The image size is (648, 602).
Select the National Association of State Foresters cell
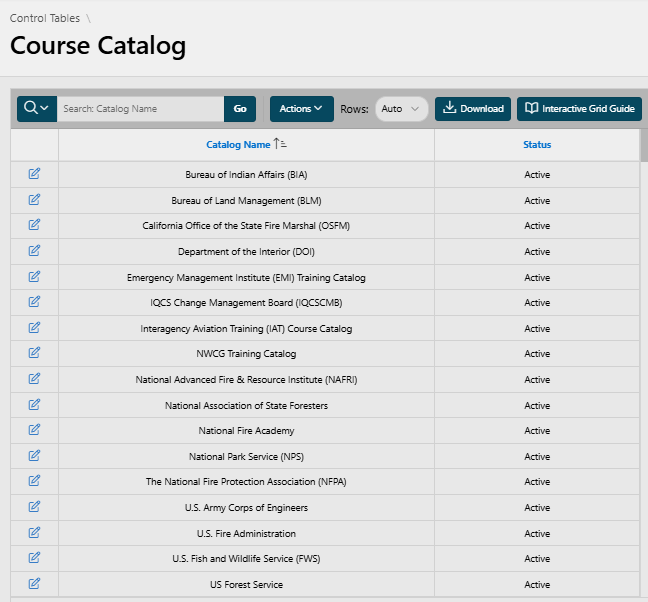tap(246, 406)
